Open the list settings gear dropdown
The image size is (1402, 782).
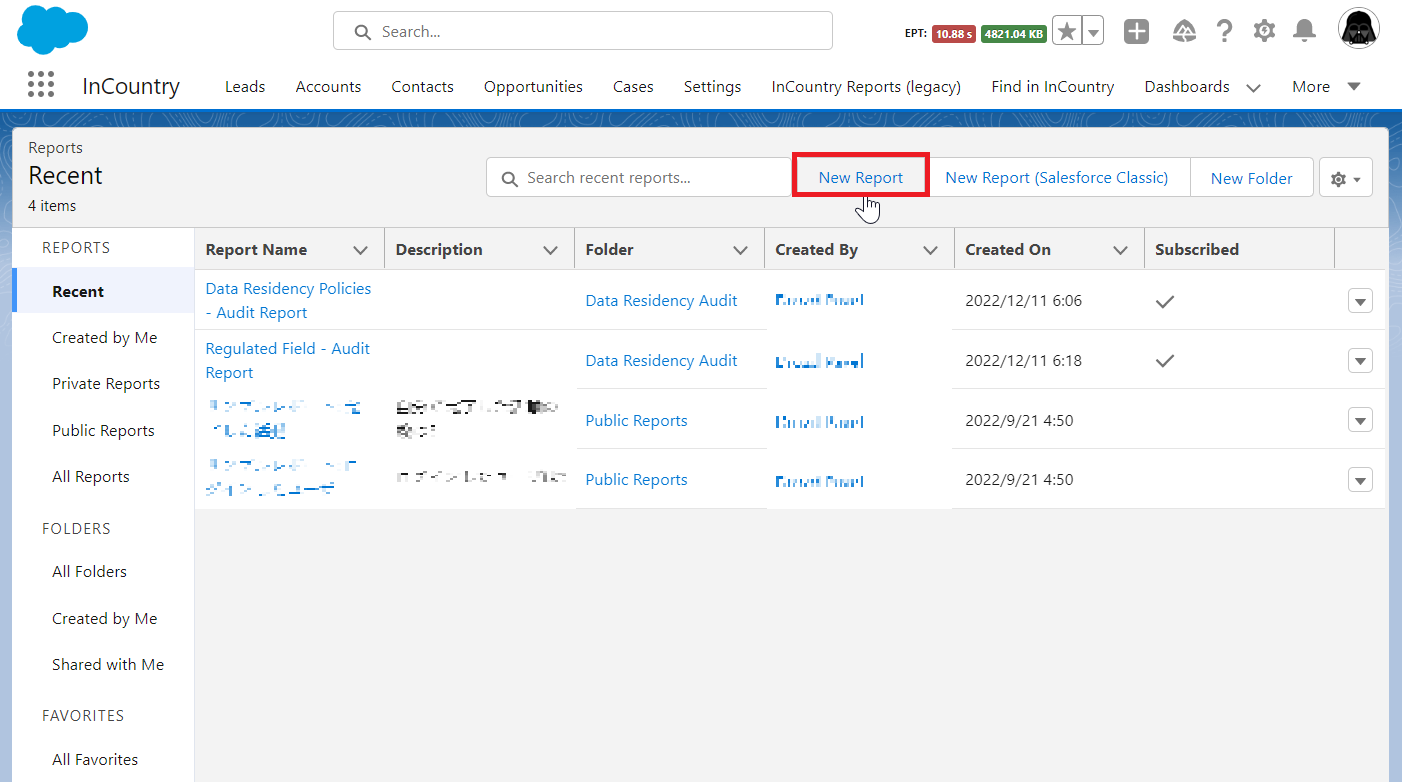(x=1346, y=178)
